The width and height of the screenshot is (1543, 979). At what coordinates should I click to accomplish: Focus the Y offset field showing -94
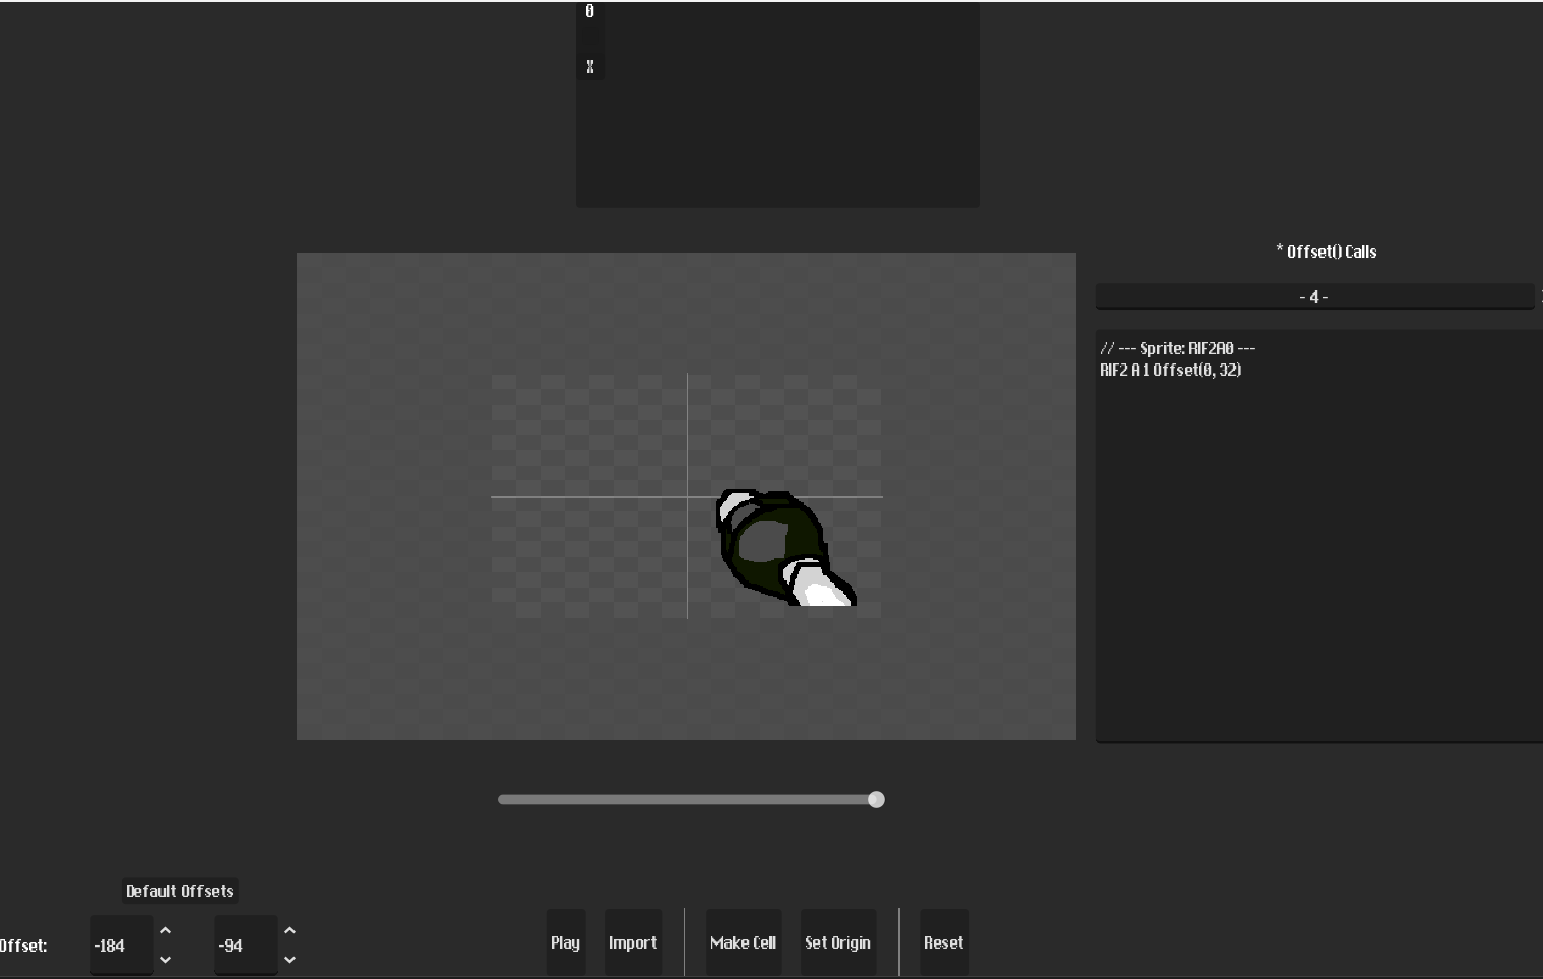coord(244,945)
